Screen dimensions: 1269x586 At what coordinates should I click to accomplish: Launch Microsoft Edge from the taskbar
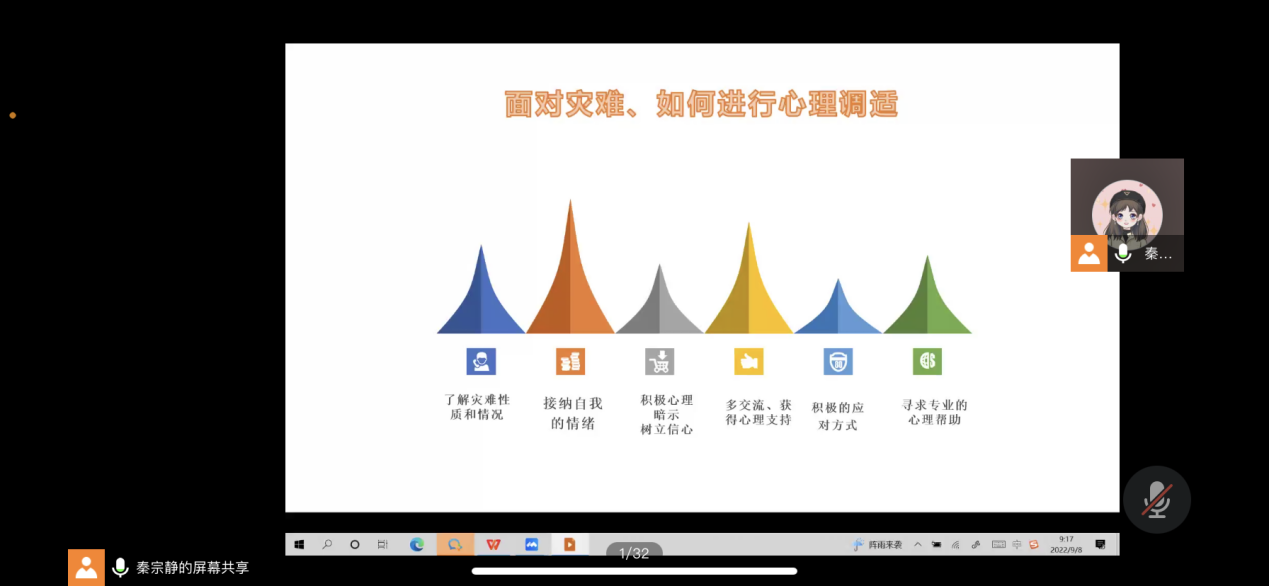coord(417,544)
